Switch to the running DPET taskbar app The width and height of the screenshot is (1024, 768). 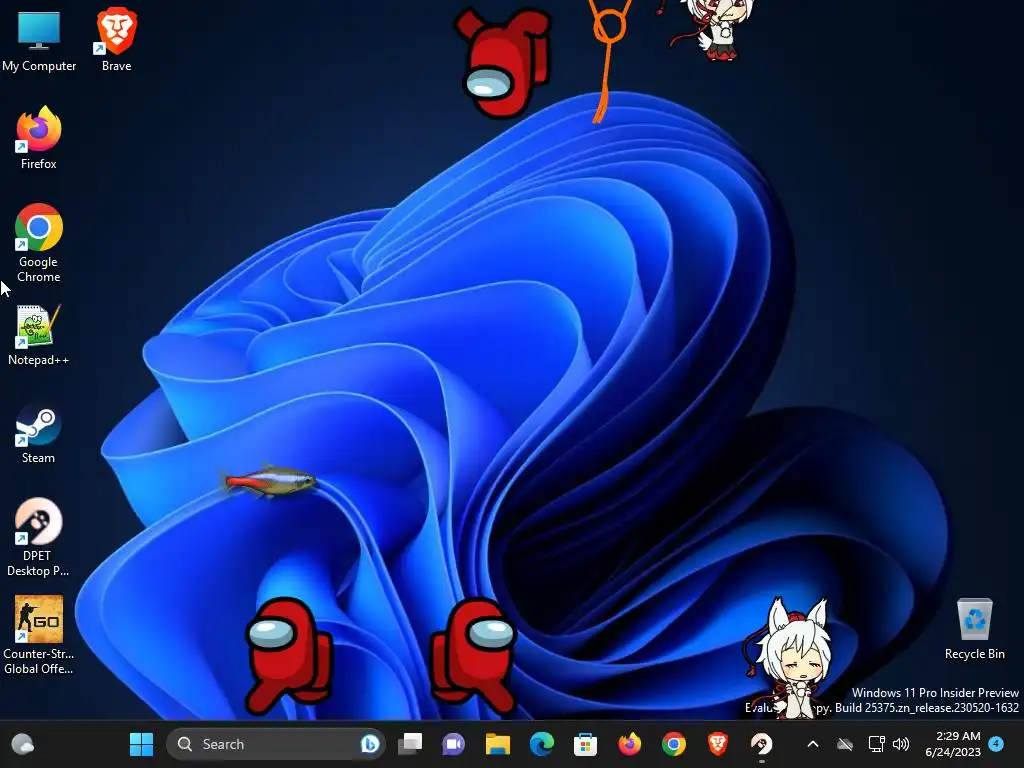[x=761, y=744]
